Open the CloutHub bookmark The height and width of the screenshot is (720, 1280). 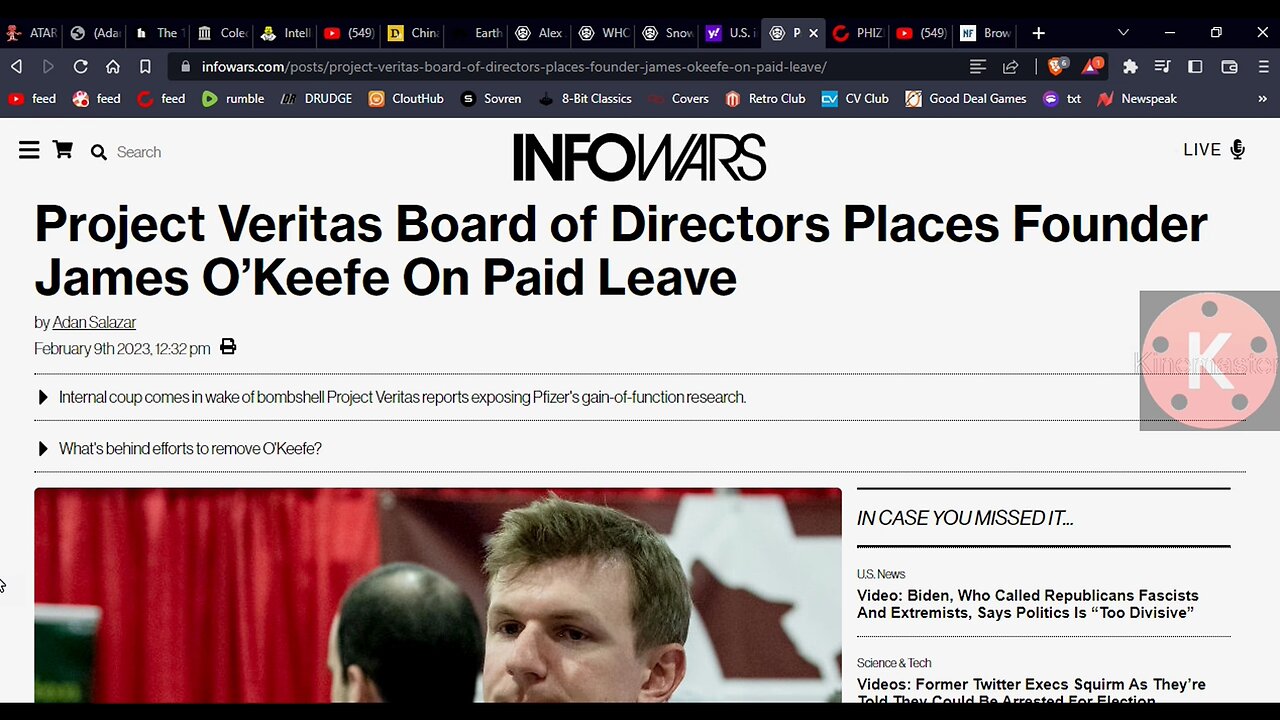[x=406, y=99]
